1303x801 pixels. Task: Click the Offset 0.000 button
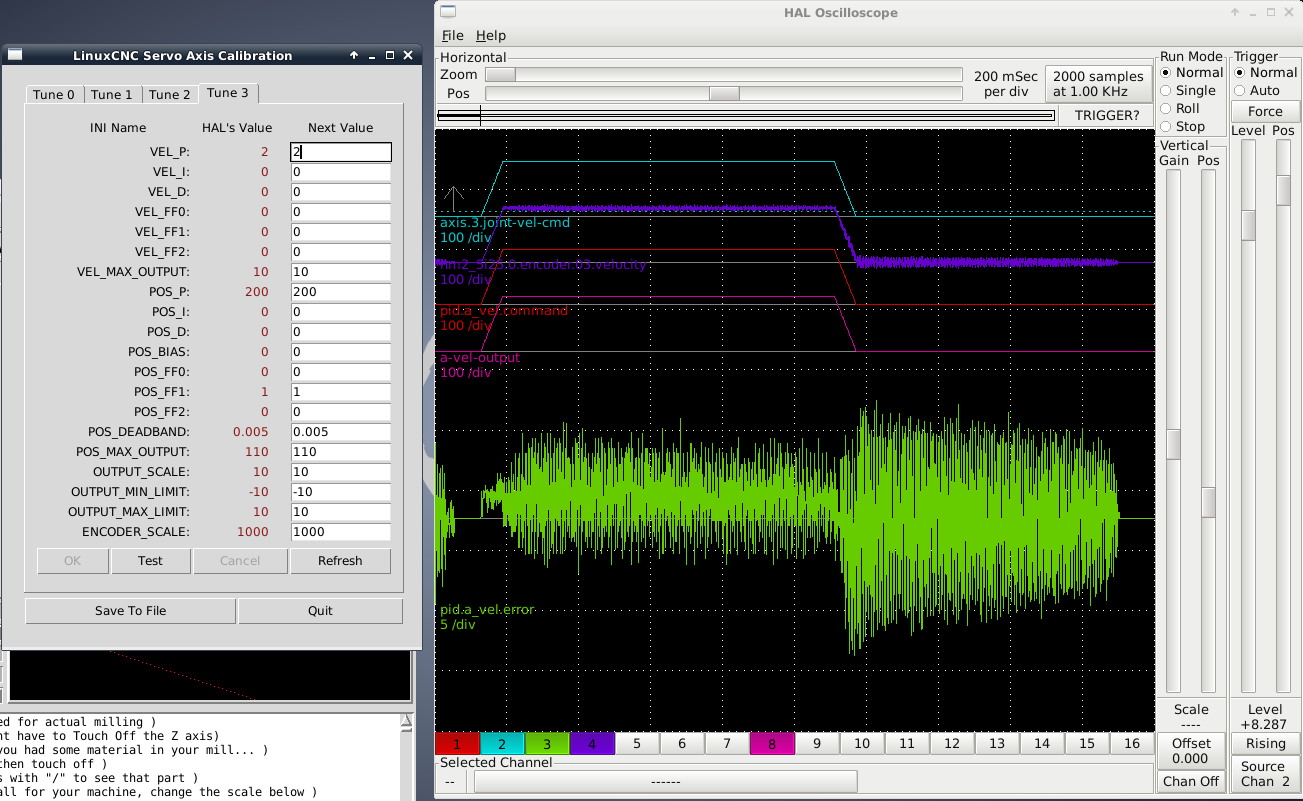1191,751
